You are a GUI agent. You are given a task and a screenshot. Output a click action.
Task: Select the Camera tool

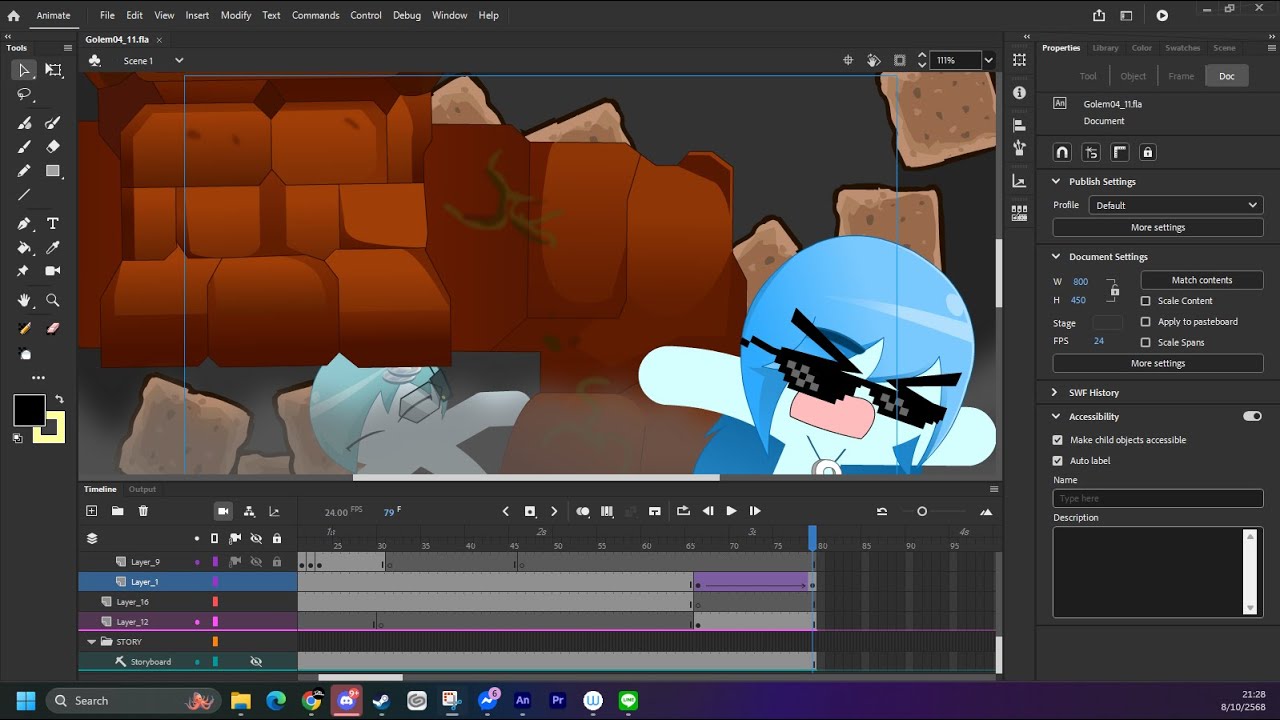click(x=53, y=271)
